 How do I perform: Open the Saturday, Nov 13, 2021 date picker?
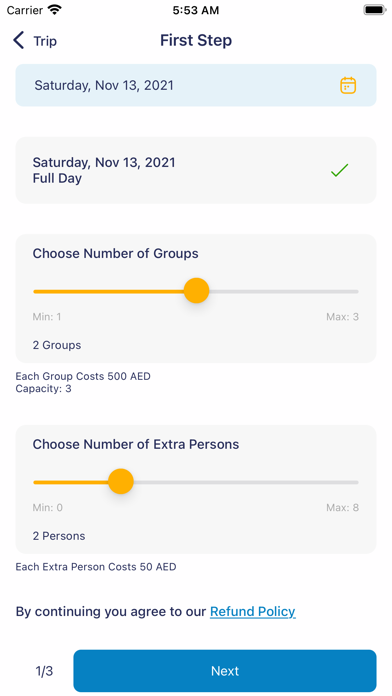tap(196, 85)
